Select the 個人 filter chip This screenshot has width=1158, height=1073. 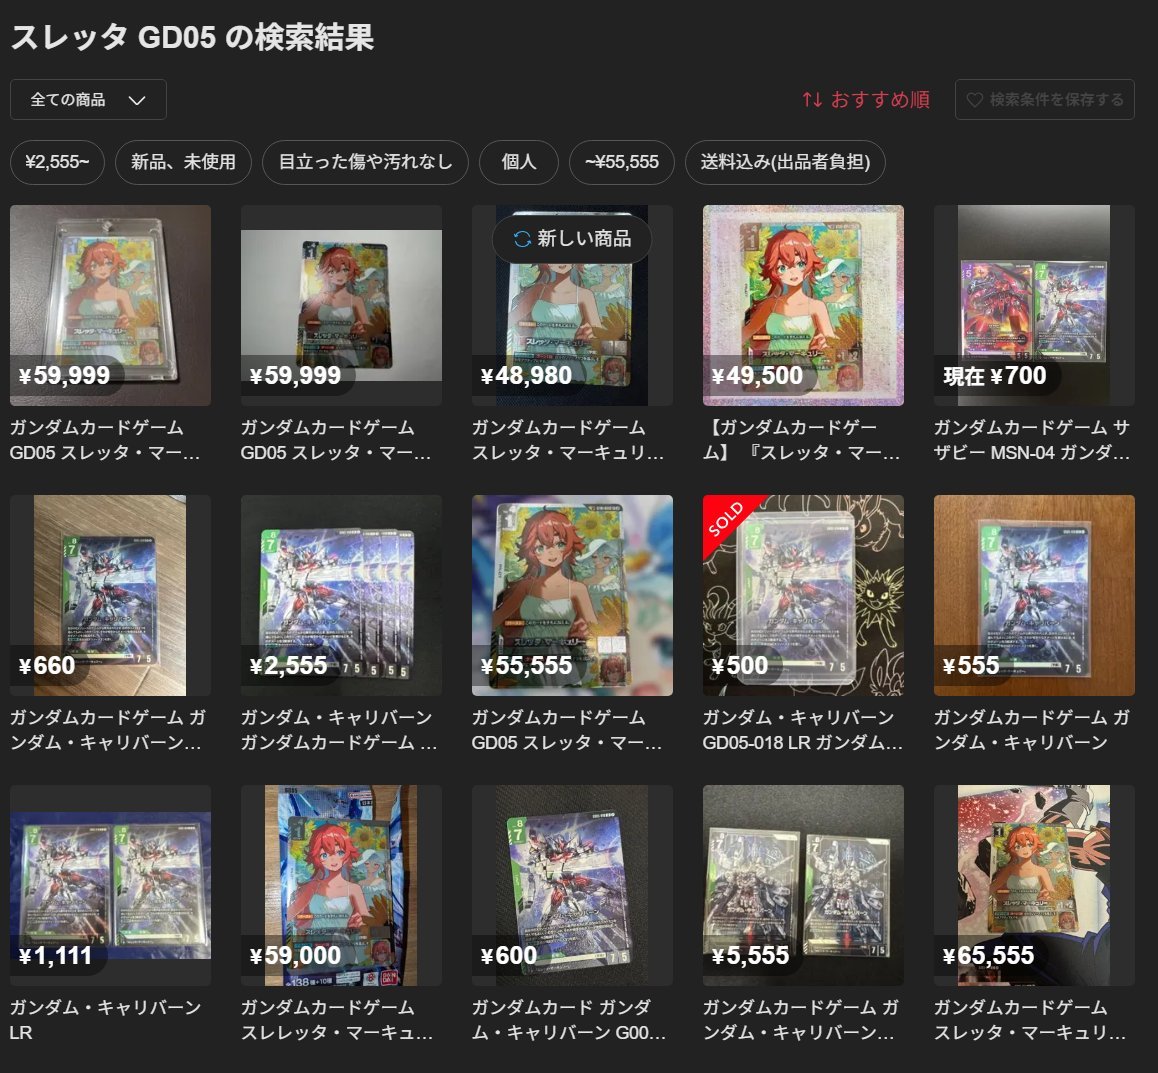[518, 162]
